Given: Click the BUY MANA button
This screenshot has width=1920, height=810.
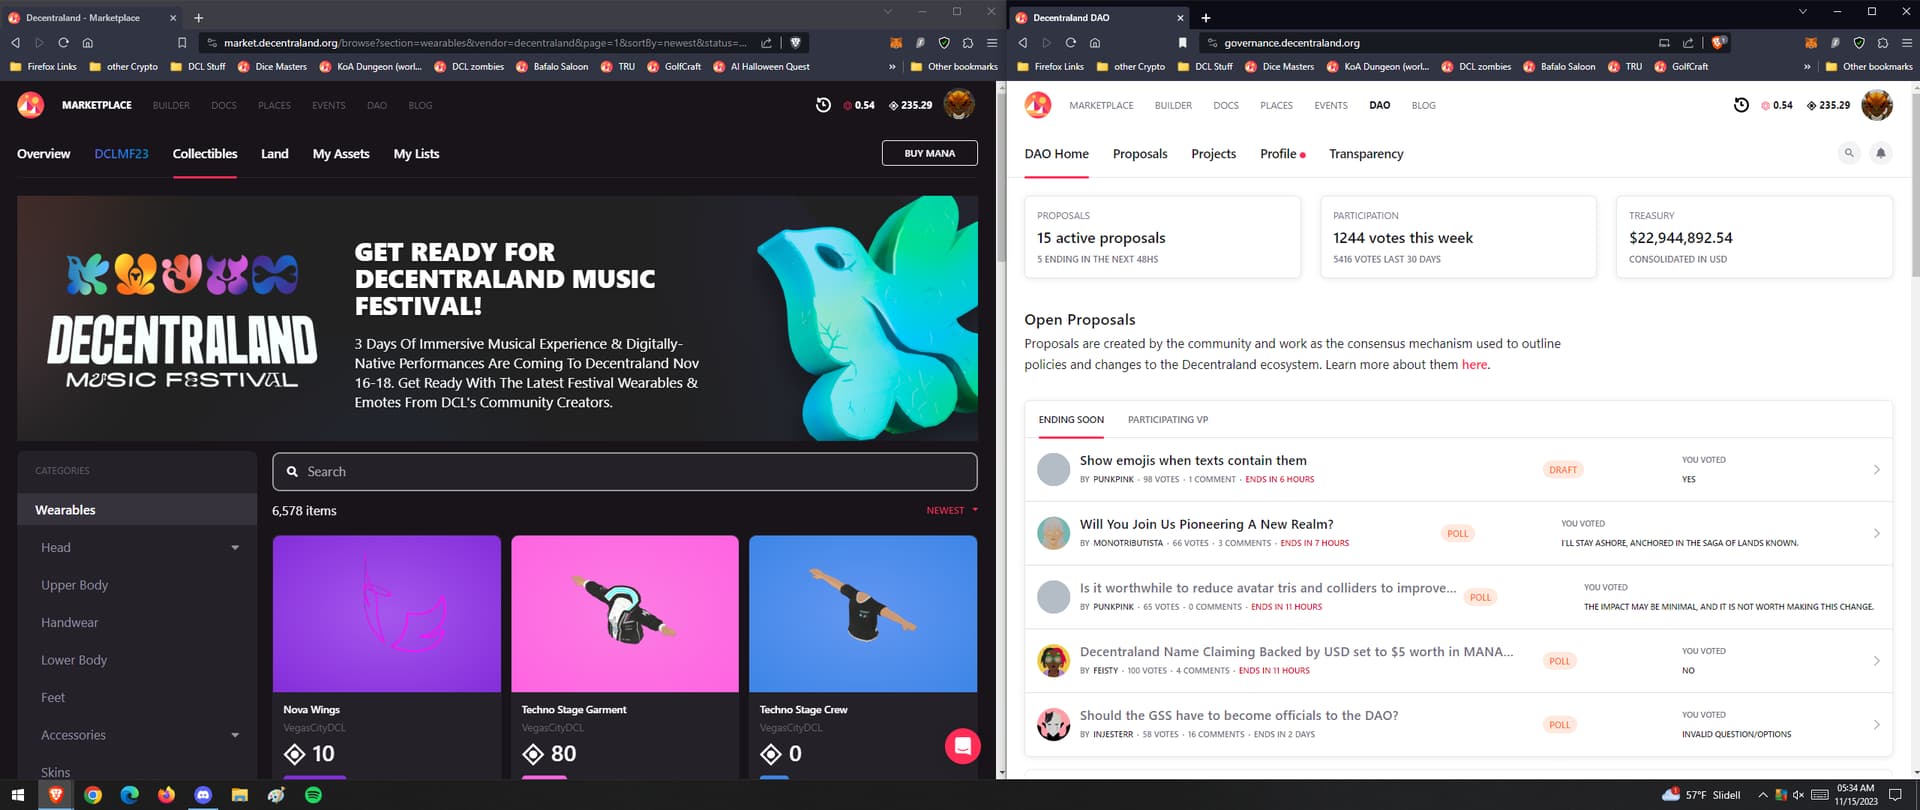Looking at the screenshot, I should click(929, 153).
